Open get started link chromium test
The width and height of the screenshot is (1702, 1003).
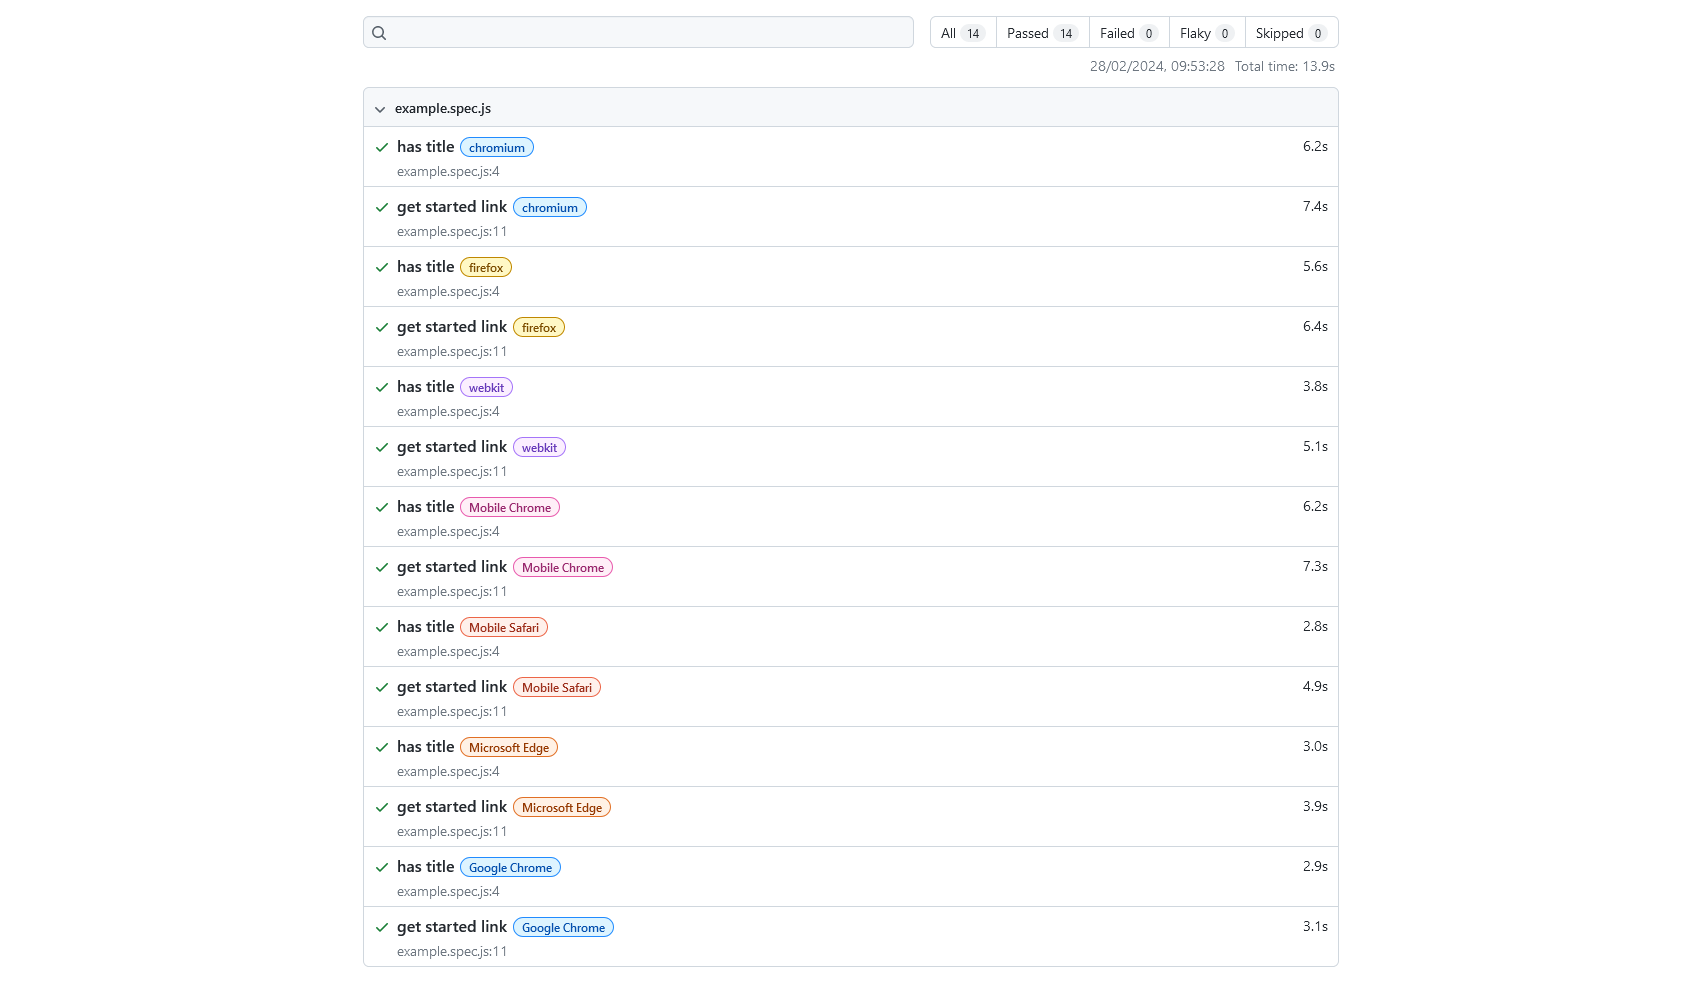click(x=452, y=207)
